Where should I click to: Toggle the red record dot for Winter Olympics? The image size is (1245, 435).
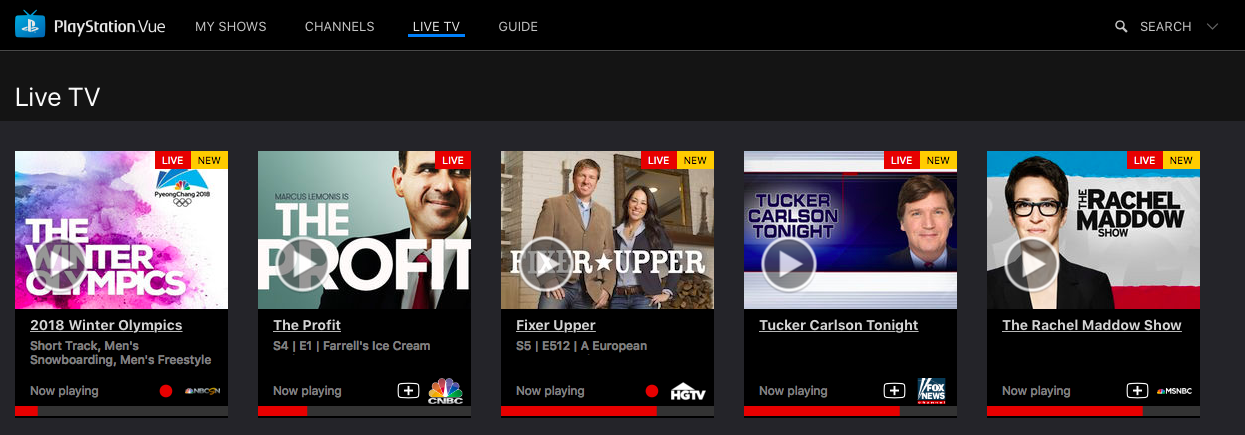coord(166,391)
